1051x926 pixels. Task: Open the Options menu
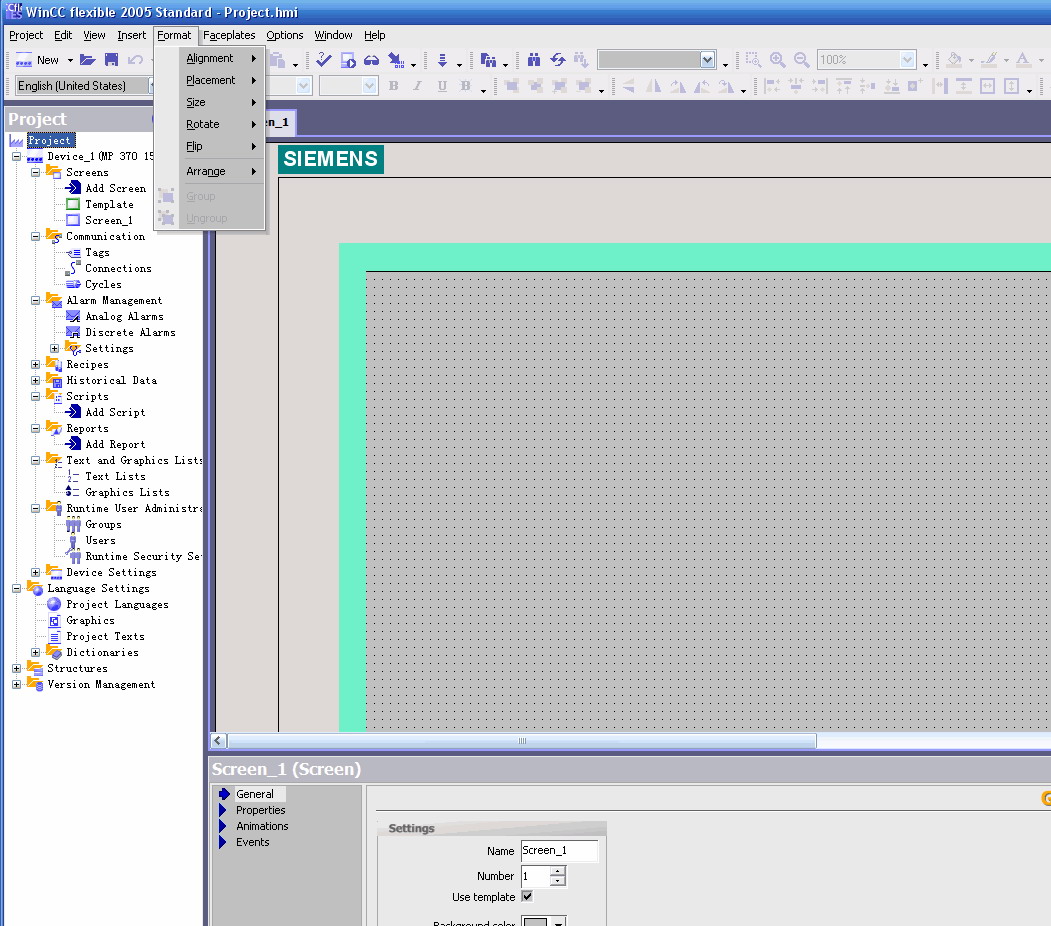tap(285, 36)
